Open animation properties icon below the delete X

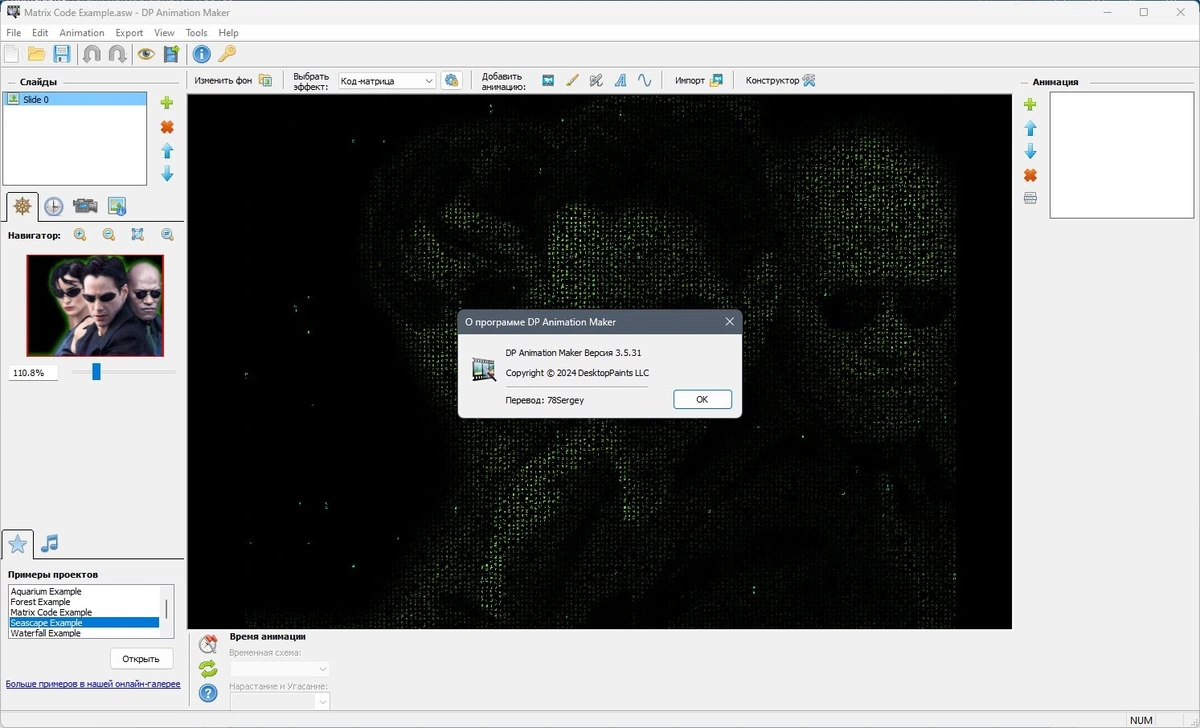click(x=1030, y=198)
